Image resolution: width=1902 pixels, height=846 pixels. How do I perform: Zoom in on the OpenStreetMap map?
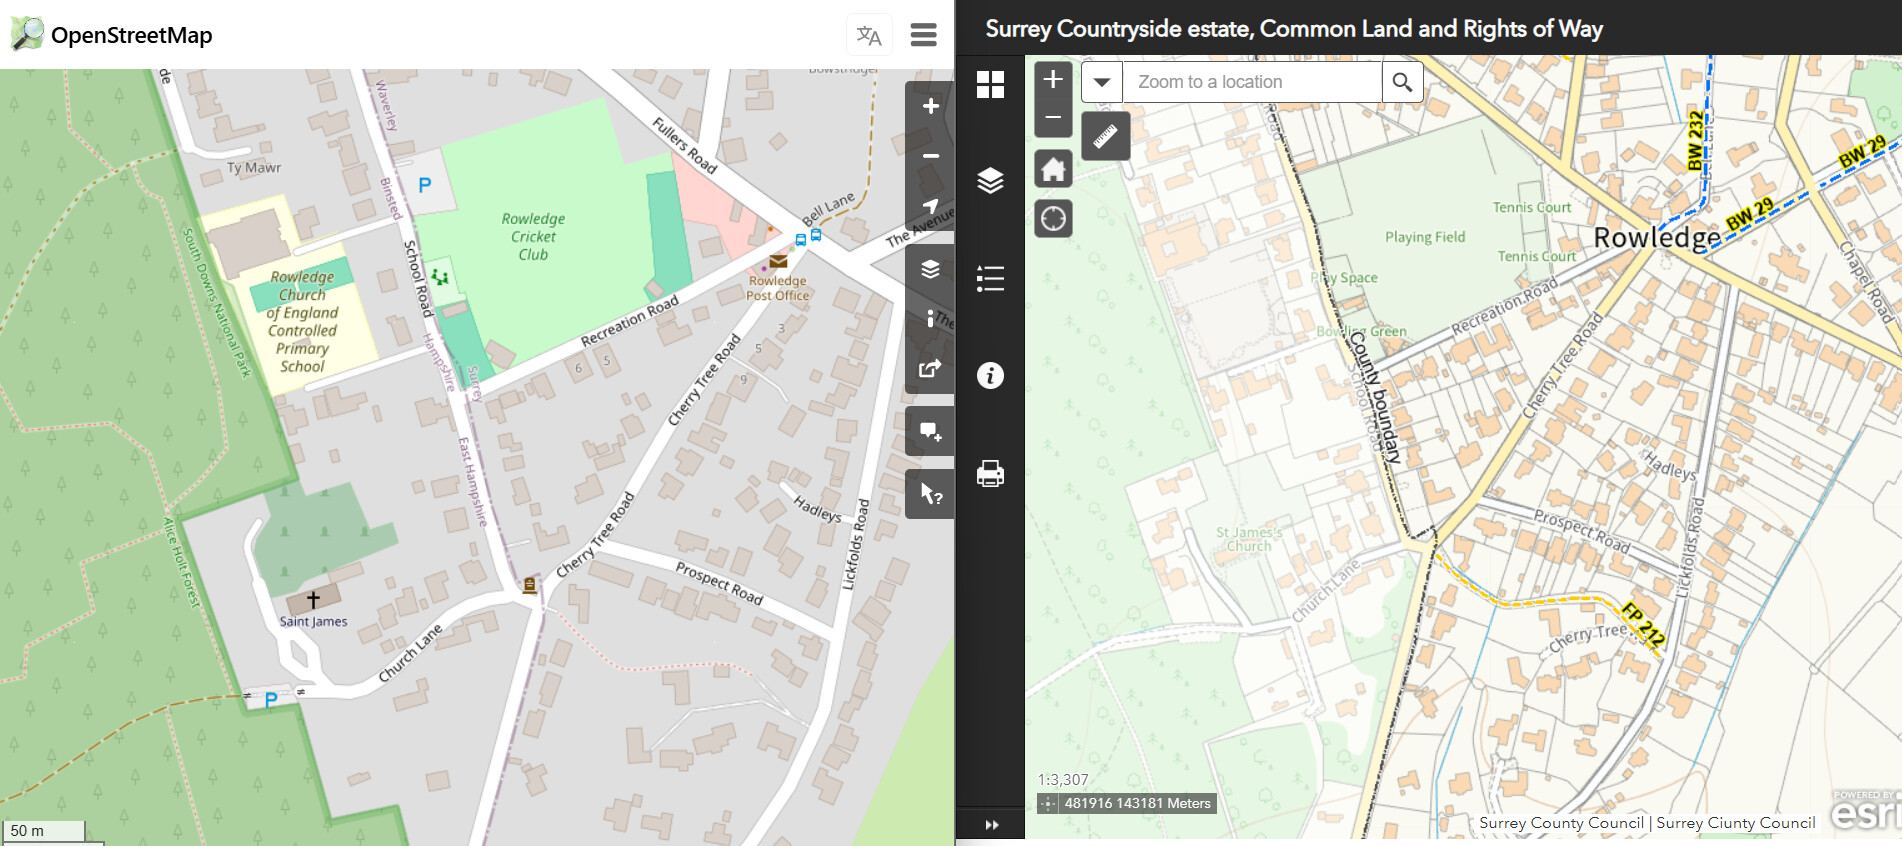(x=930, y=106)
